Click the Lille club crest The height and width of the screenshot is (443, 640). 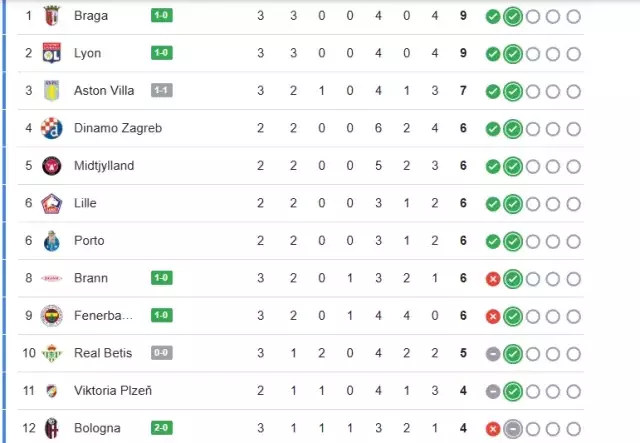pos(52,203)
